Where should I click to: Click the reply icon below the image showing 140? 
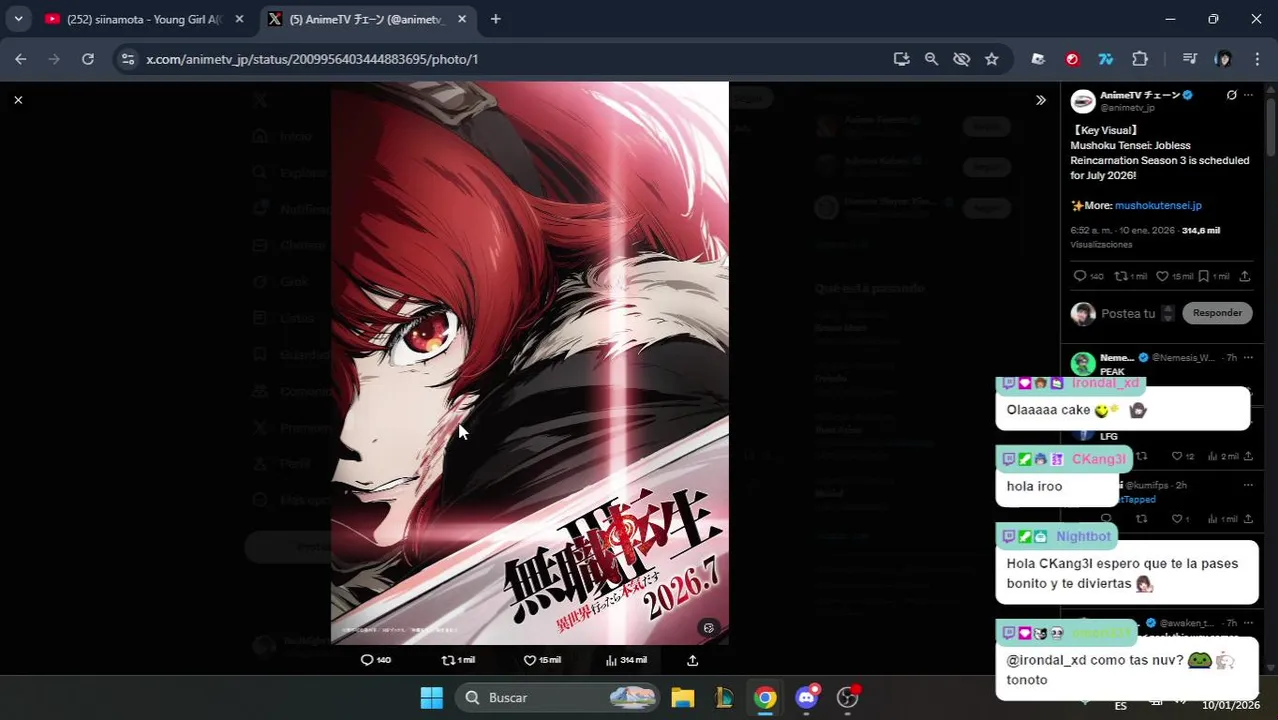tap(376, 660)
